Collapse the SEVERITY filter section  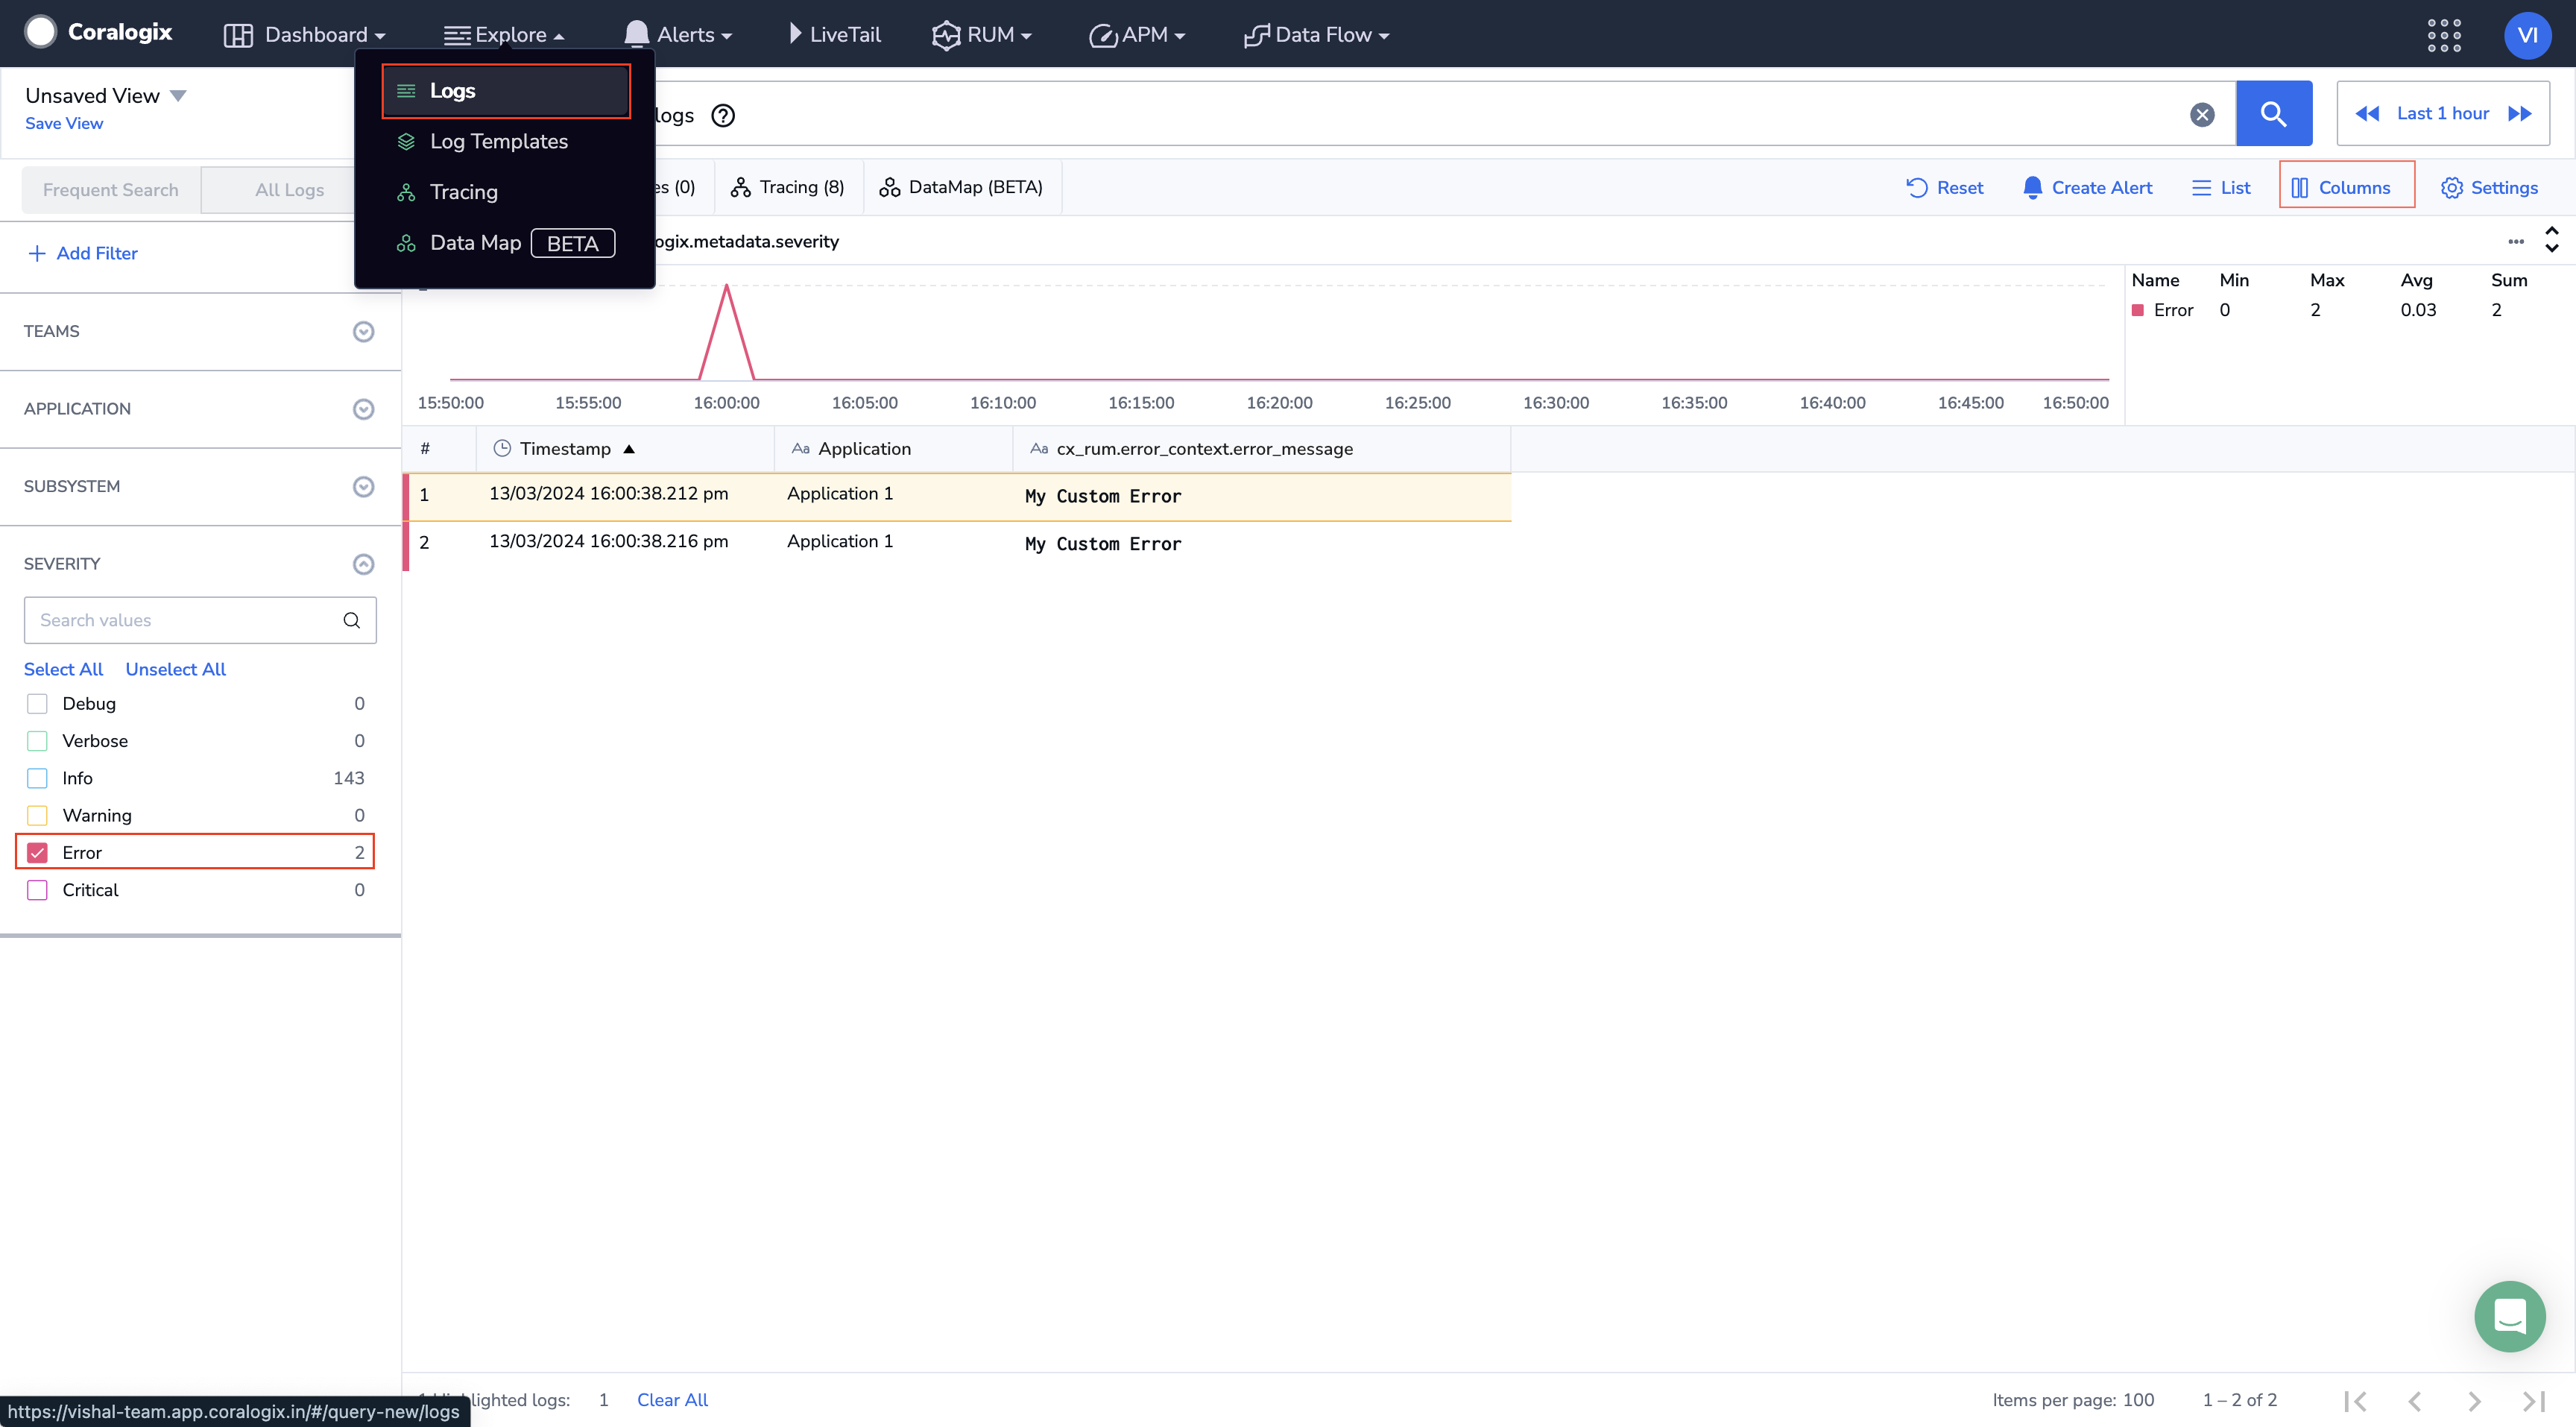tap(363, 564)
